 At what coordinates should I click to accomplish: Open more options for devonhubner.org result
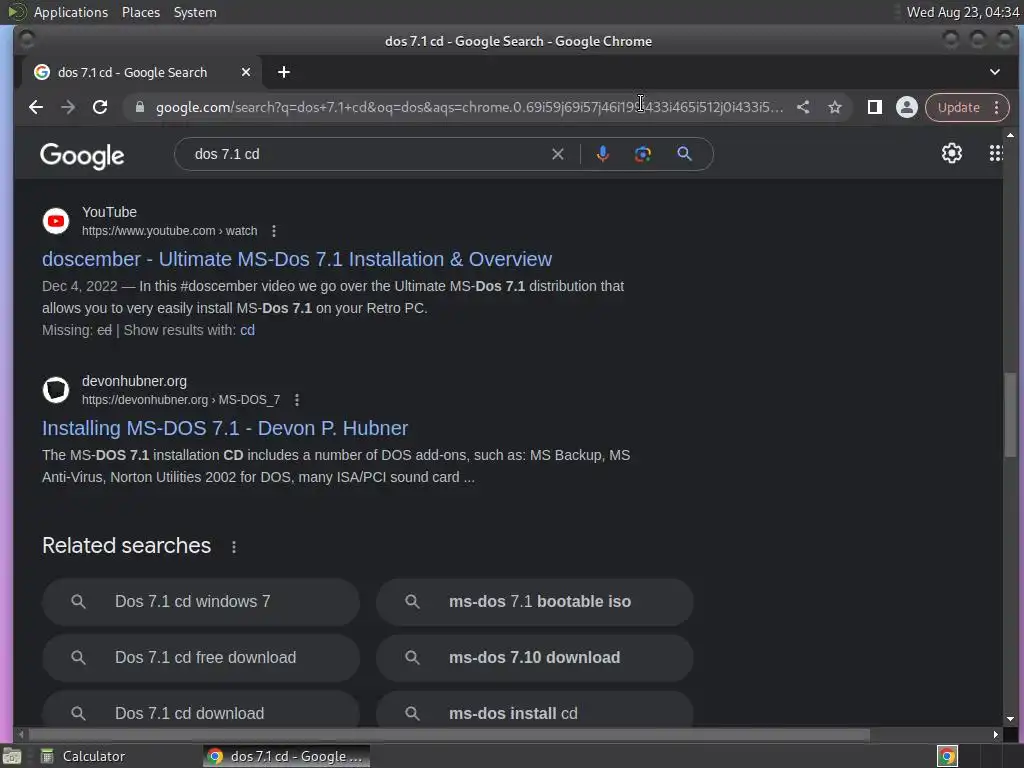[x=297, y=400]
